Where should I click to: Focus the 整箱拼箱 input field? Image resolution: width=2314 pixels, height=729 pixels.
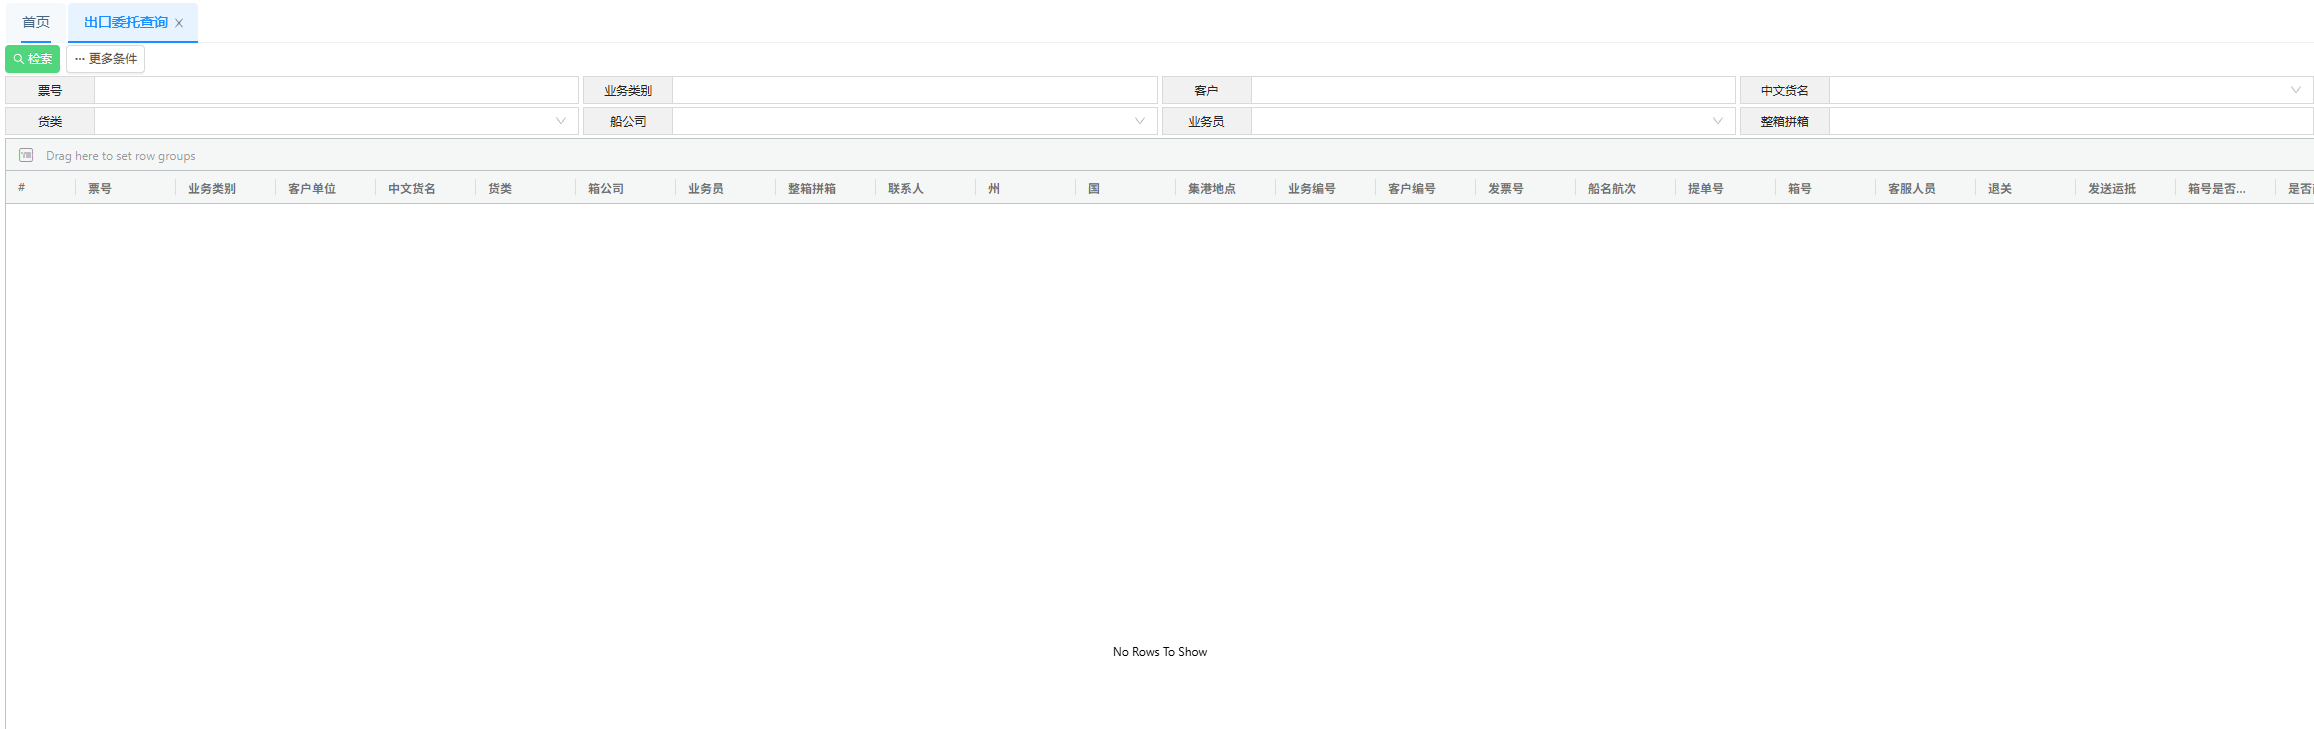coord(2070,121)
